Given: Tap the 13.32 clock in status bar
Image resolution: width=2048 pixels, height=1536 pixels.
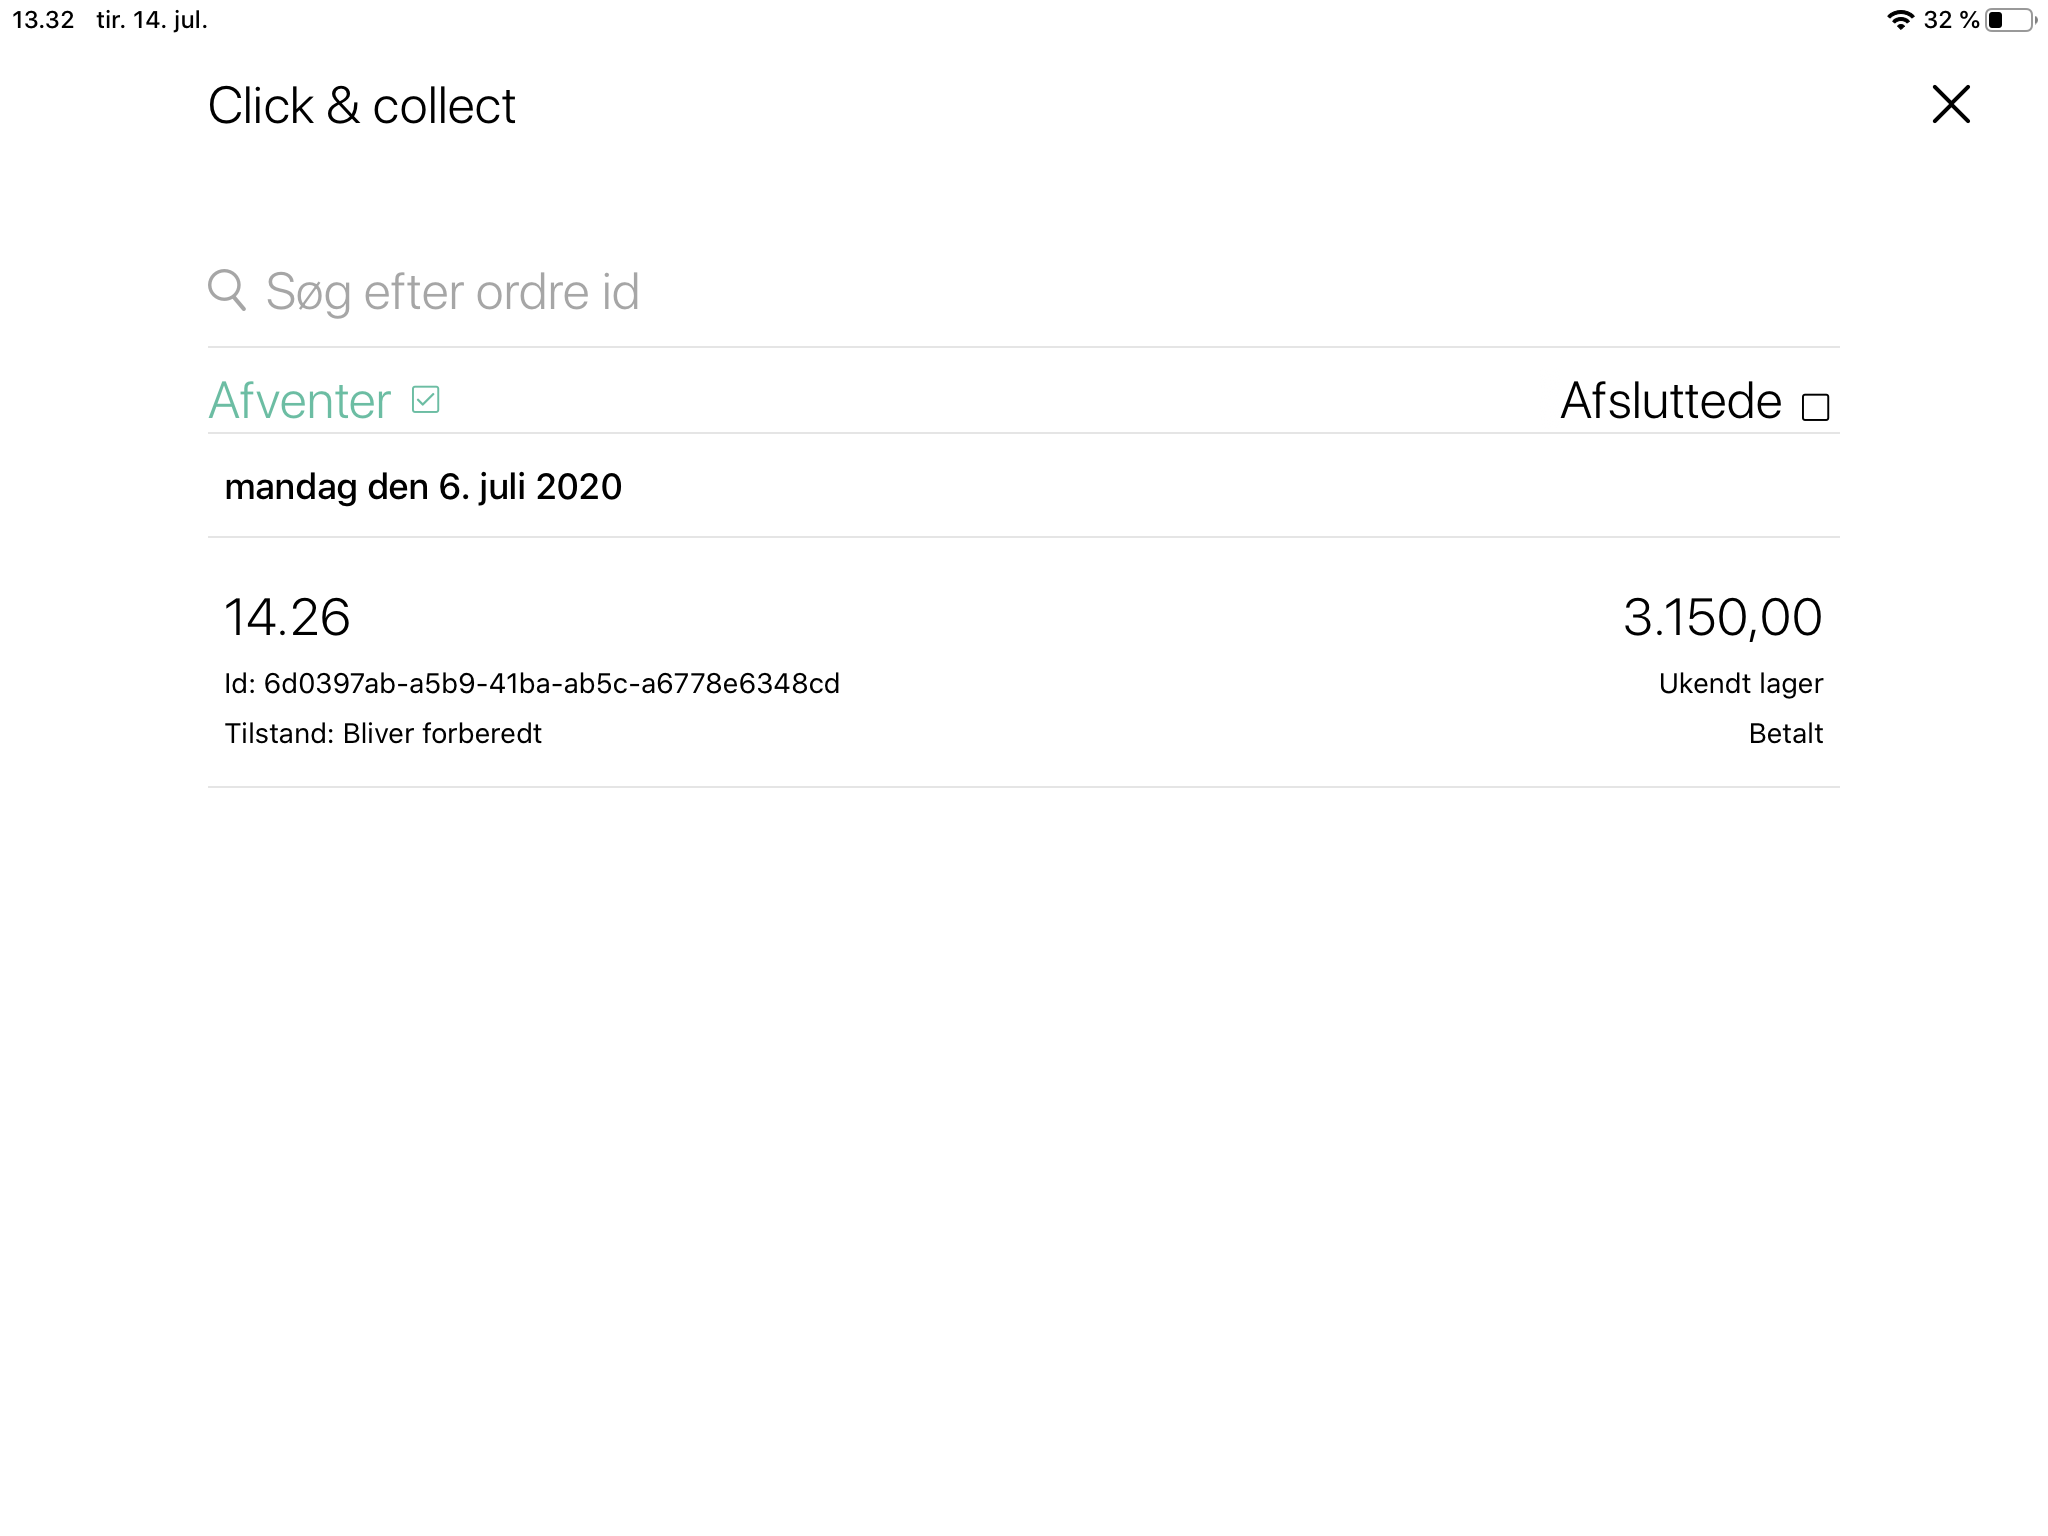Looking at the screenshot, I should click(x=43, y=20).
